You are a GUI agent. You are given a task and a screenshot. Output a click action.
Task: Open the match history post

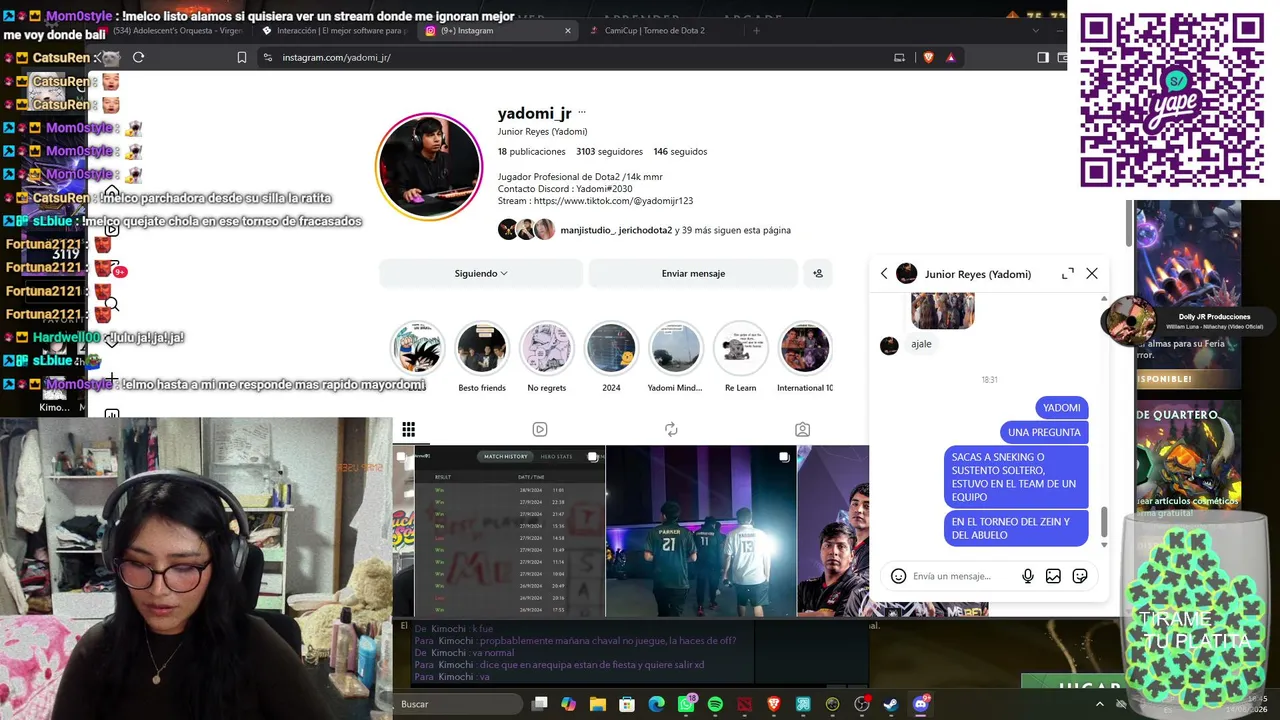point(509,531)
